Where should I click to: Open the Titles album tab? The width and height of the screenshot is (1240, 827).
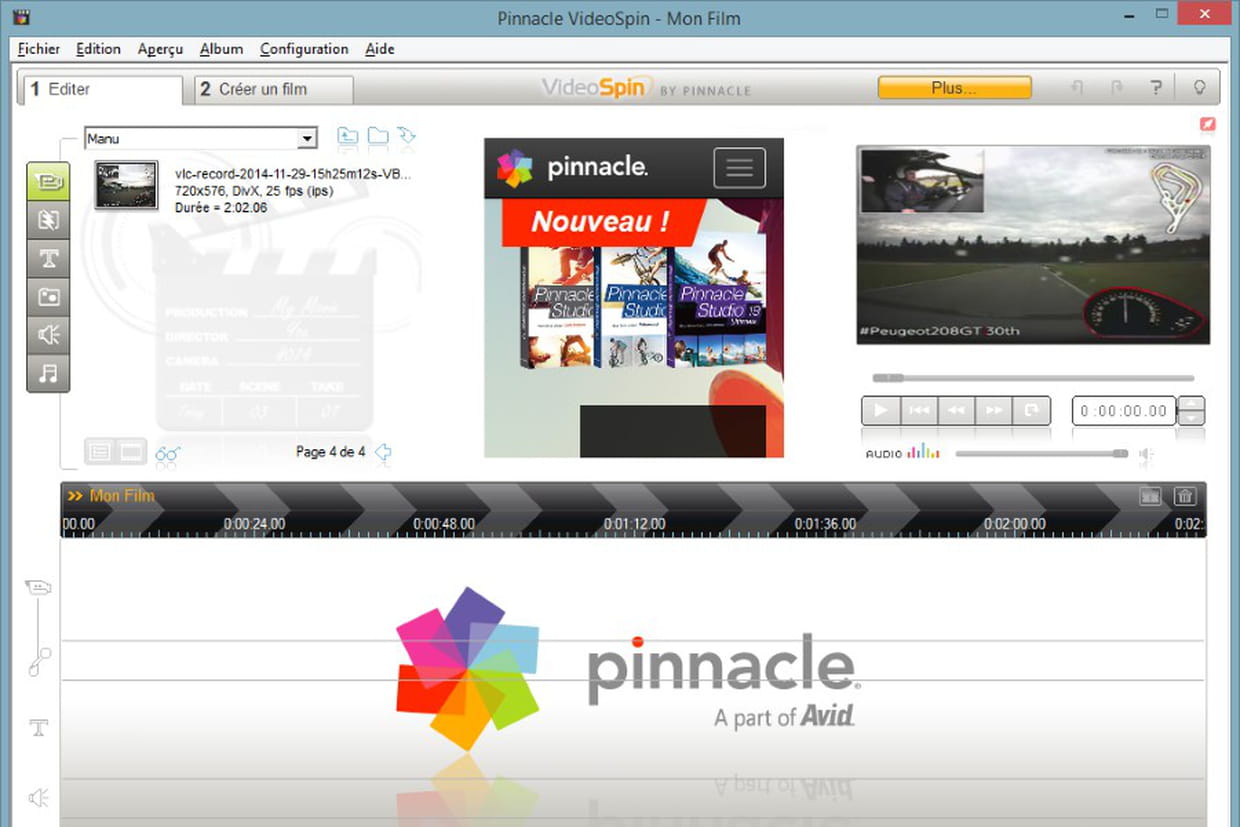pos(48,258)
